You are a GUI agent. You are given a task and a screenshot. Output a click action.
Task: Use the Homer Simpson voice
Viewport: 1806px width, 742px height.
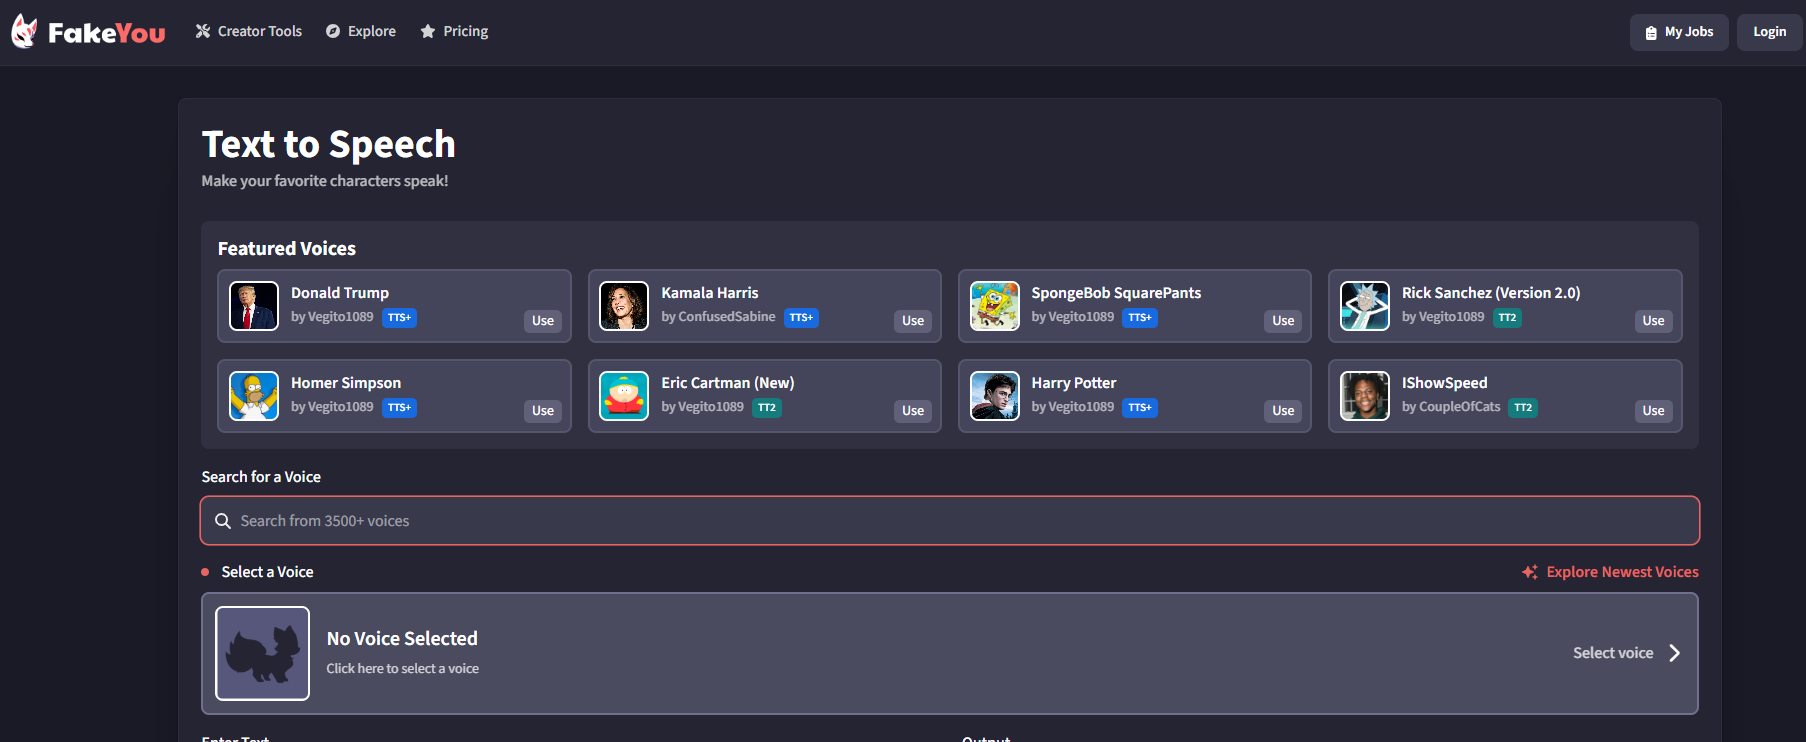point(543,411)
